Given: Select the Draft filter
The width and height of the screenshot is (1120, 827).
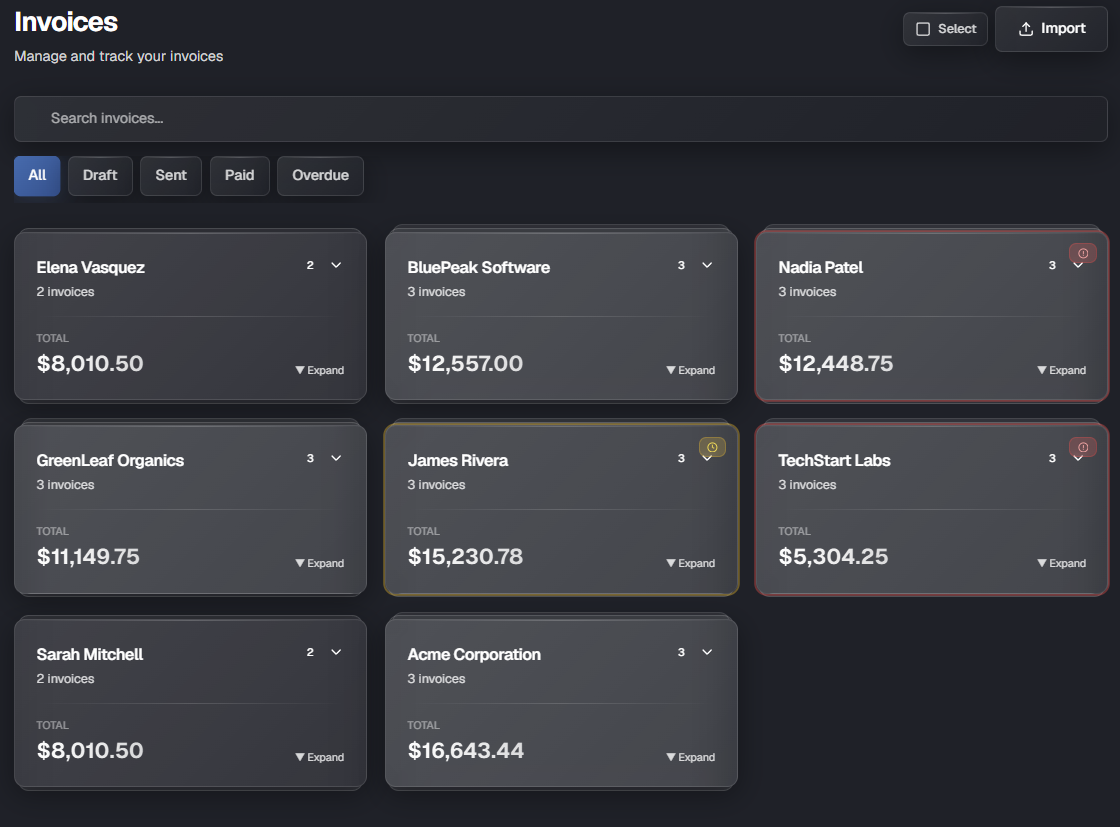Looking at the screenshot, I should click(x=100, y=175).
